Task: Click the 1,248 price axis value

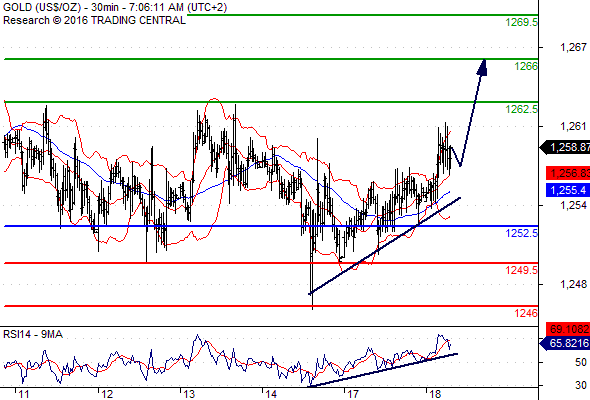Action: click(573, 284)
